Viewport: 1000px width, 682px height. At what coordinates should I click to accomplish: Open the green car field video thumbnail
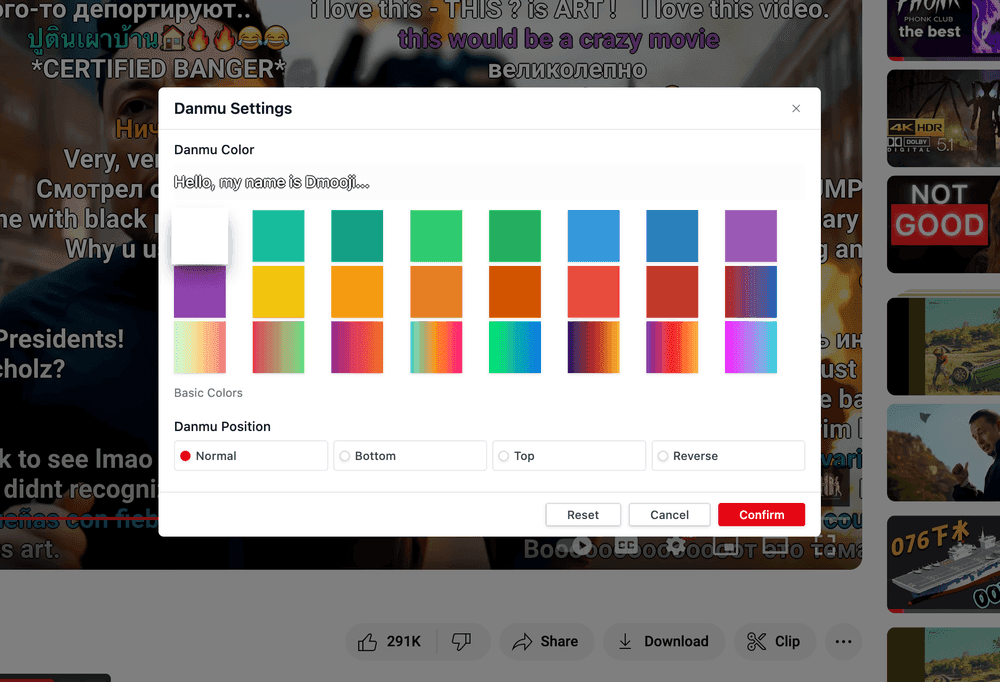(943, 346)
